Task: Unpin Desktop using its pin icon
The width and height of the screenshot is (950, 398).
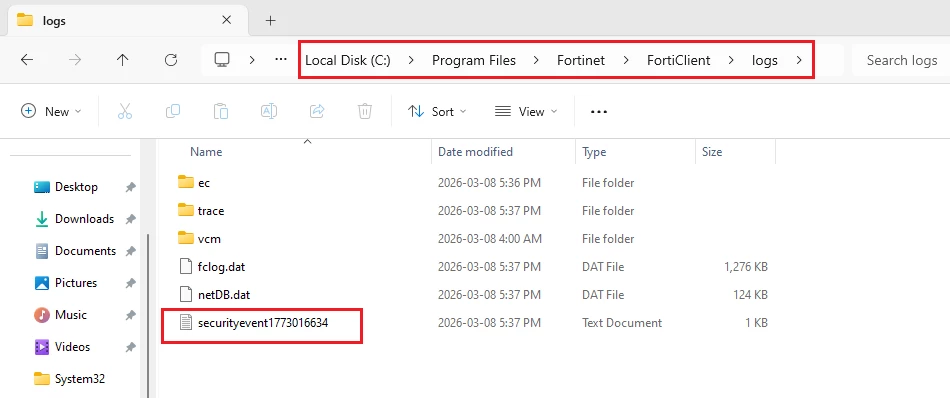Action: click(x=130, y=187)
